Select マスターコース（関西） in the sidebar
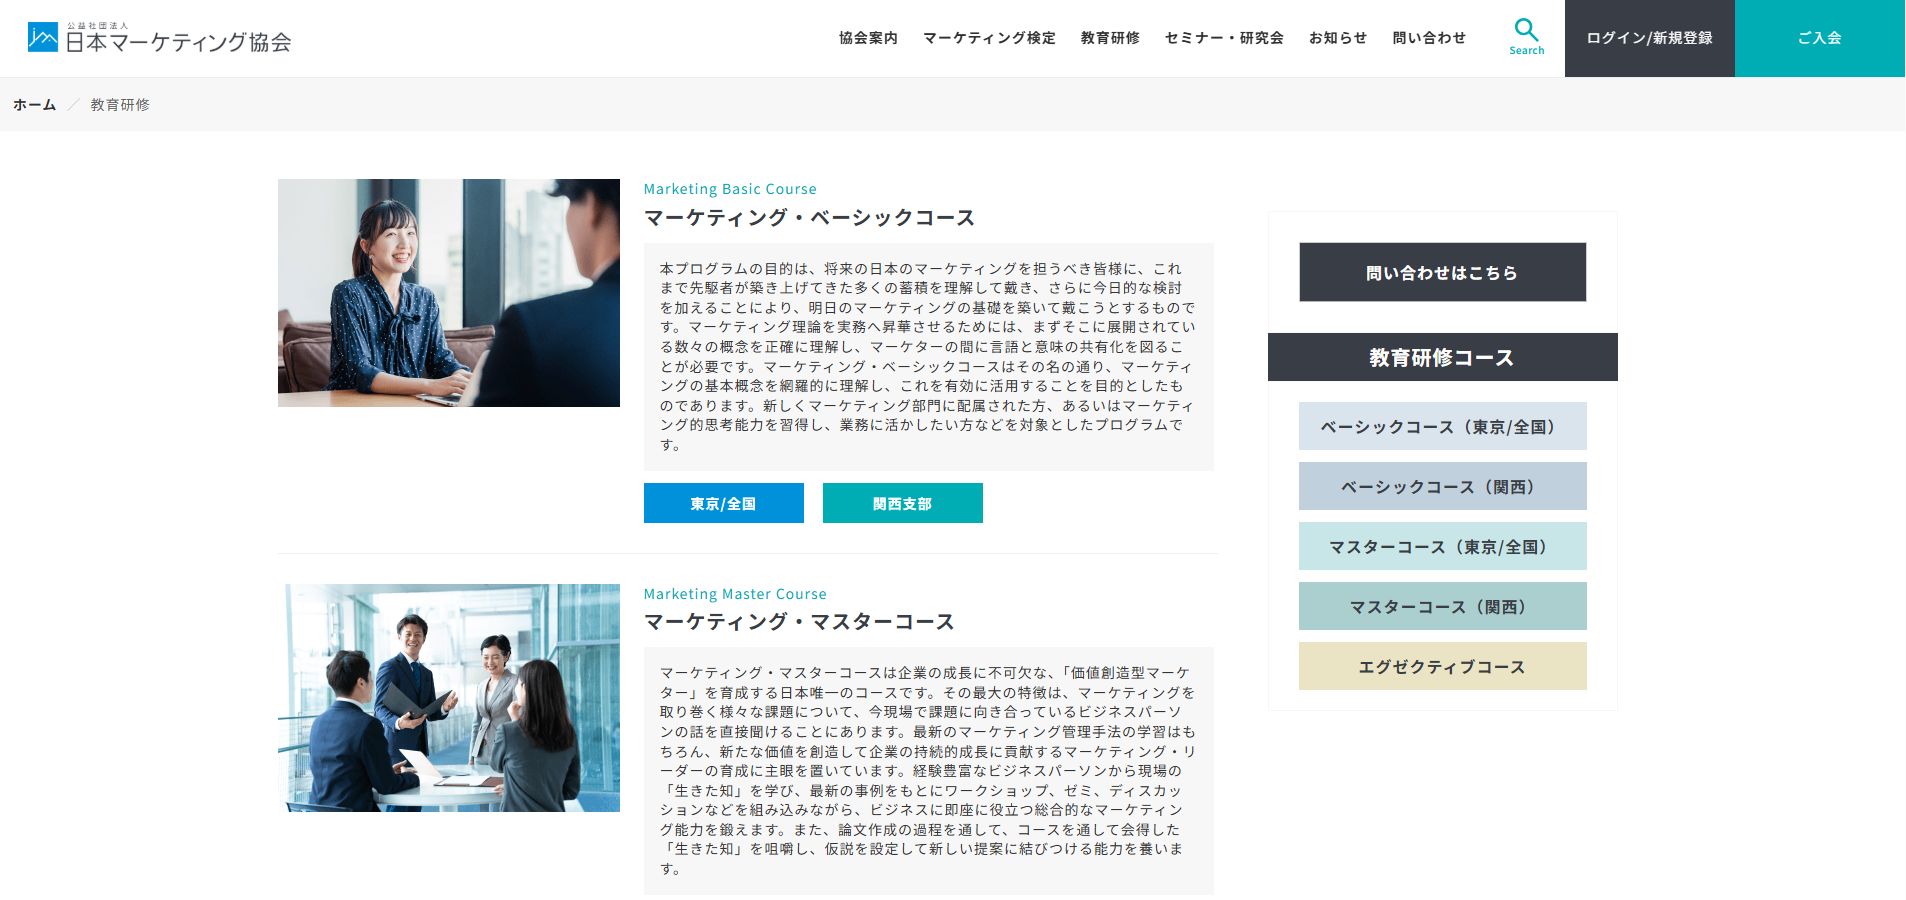This screenshot has height=900, width=1906. (x=1442, y=606)
